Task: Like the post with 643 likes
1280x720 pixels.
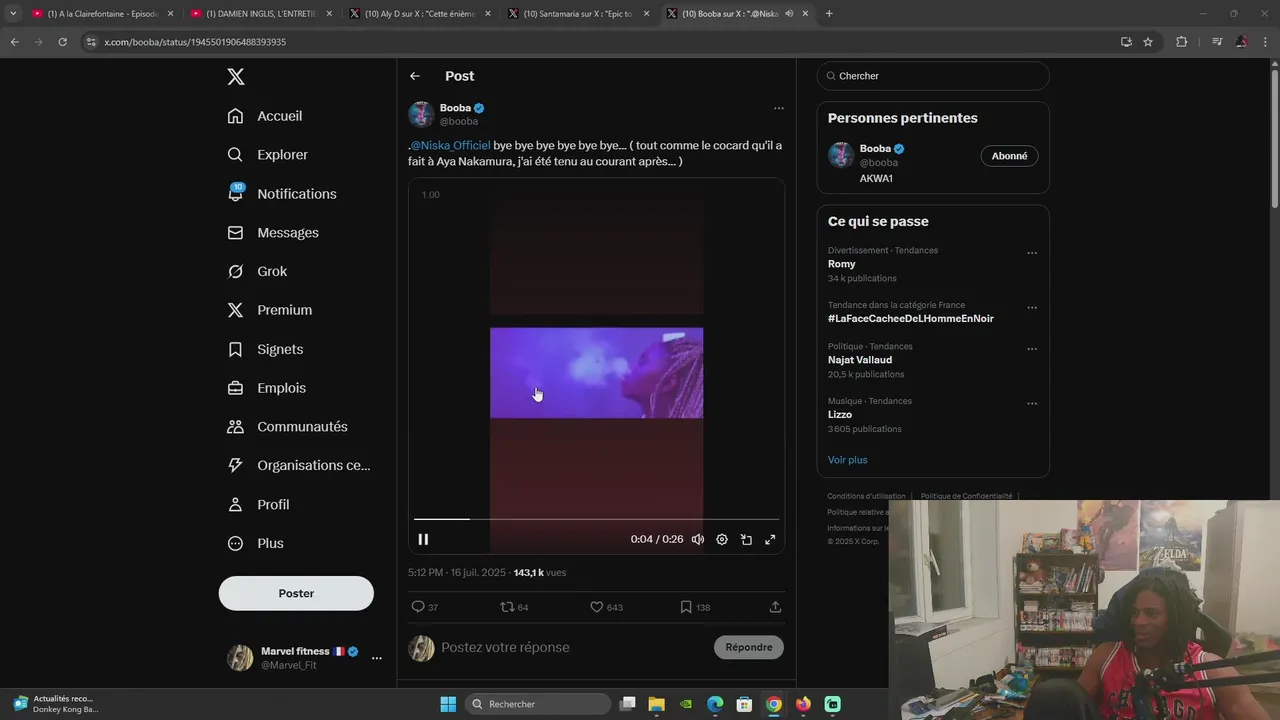Action: [606, 607]
